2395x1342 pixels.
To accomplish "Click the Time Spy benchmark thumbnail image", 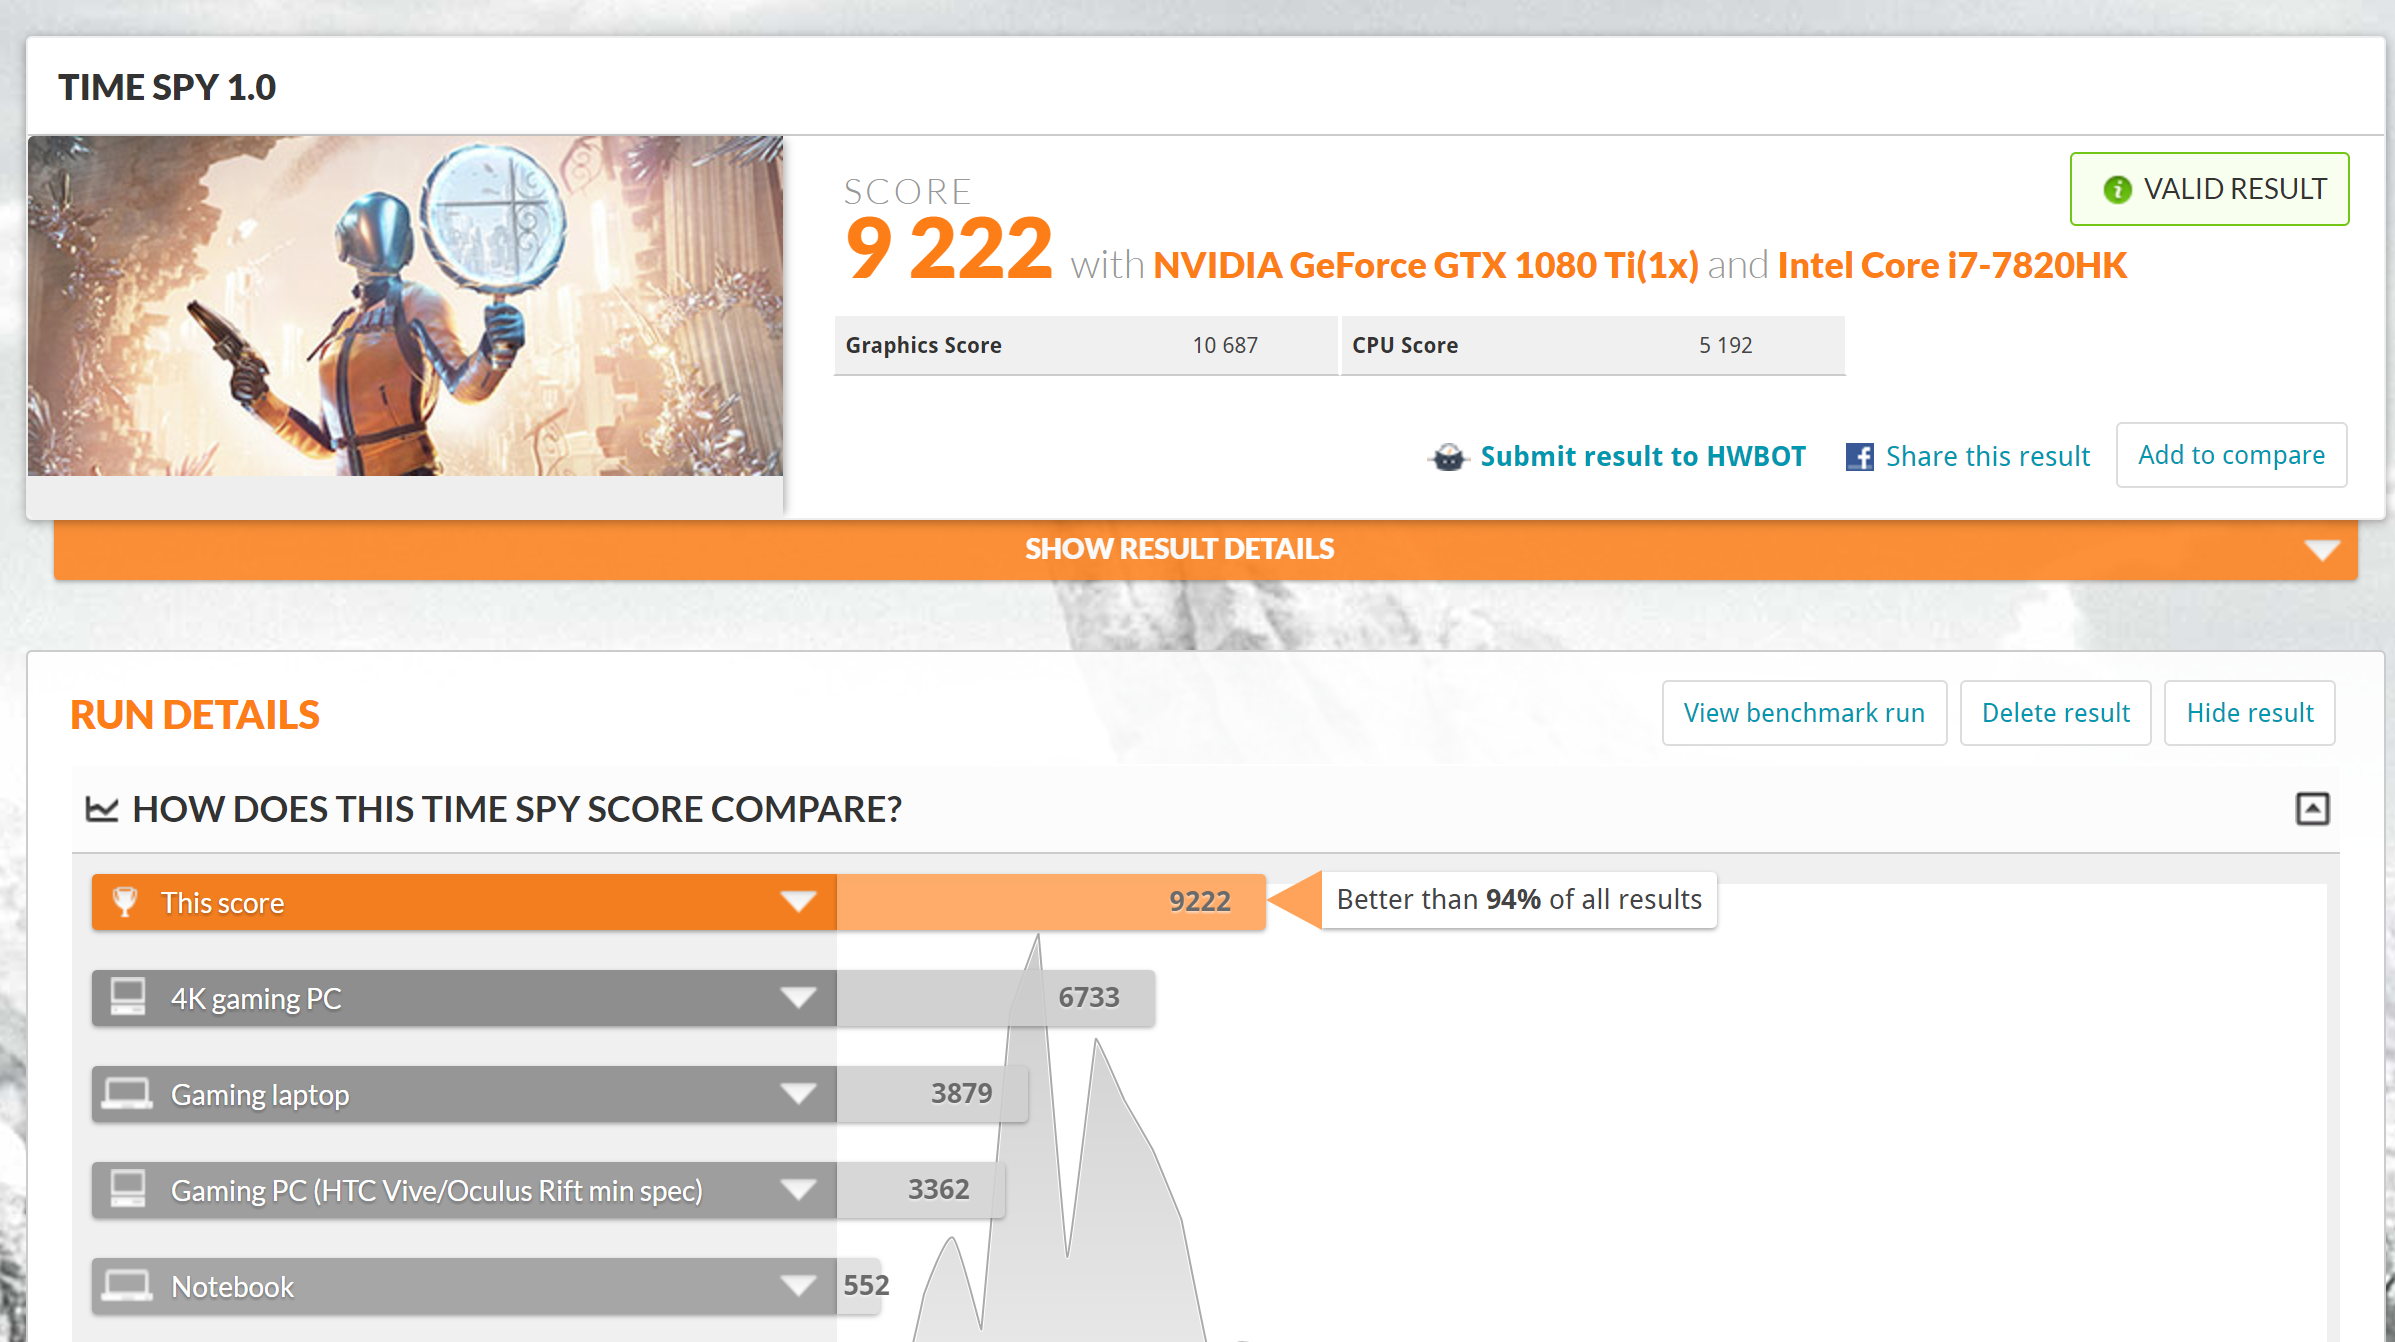I will click(x=405, y=305).
